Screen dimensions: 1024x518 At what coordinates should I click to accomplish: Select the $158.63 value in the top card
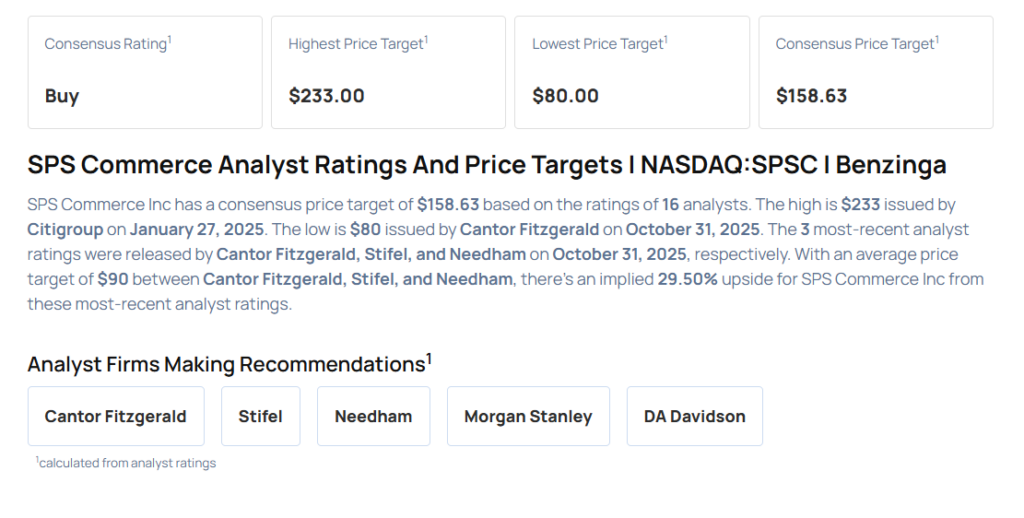click(811, 96)
